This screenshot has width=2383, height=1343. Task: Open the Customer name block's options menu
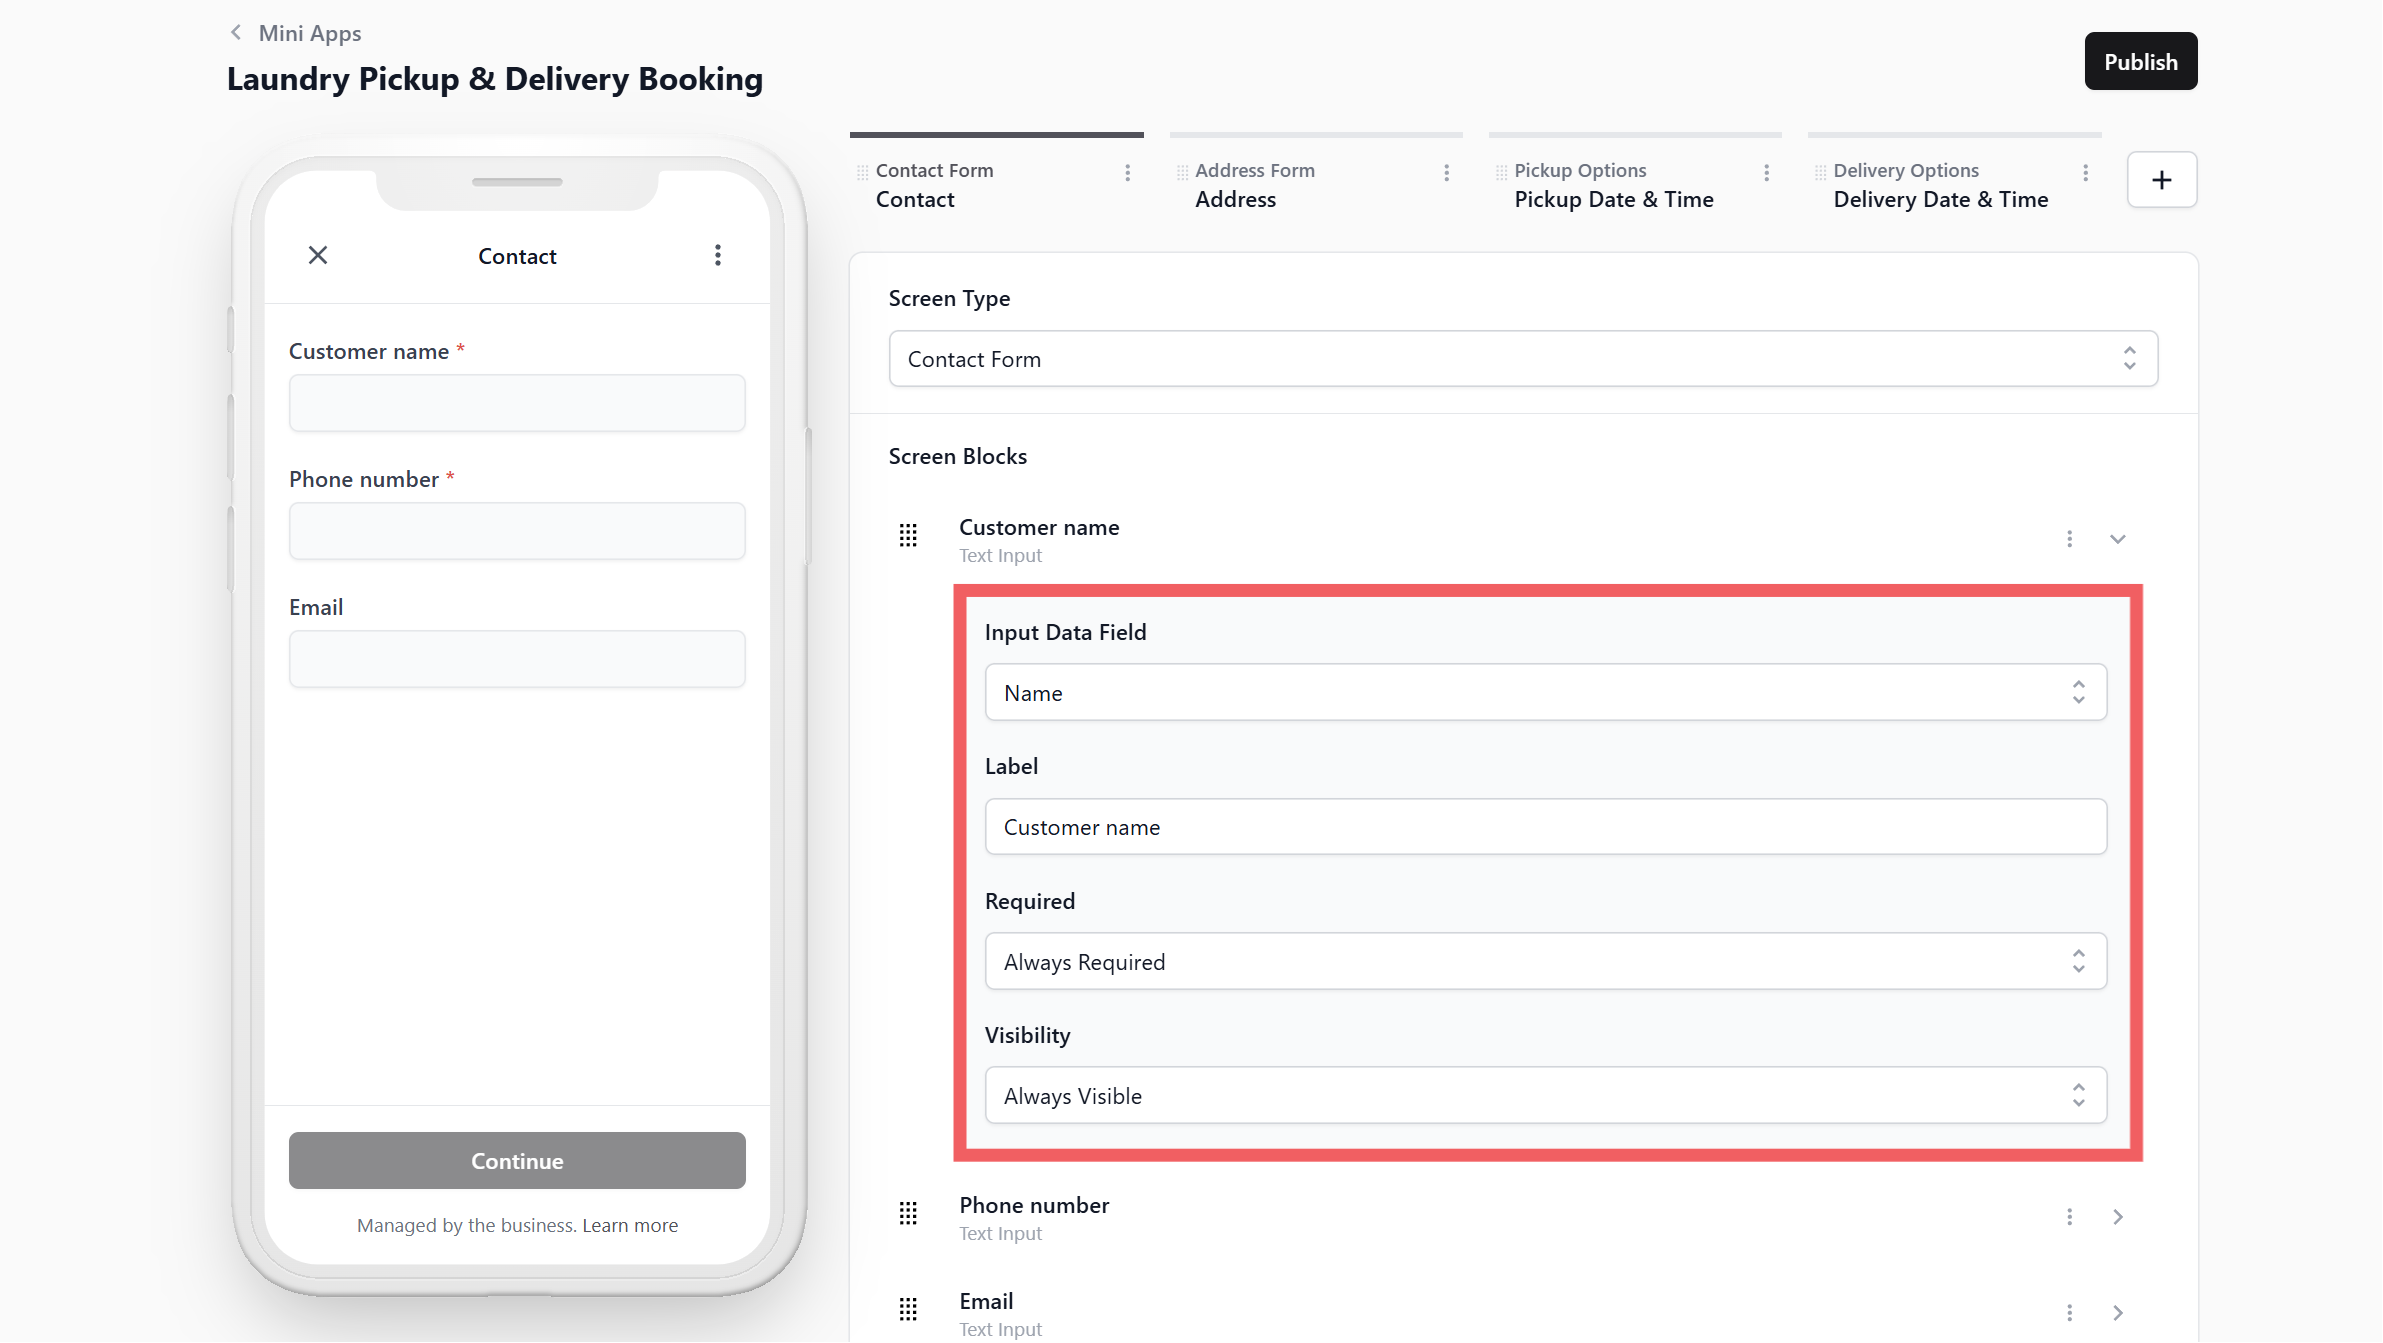[2069, 539]
